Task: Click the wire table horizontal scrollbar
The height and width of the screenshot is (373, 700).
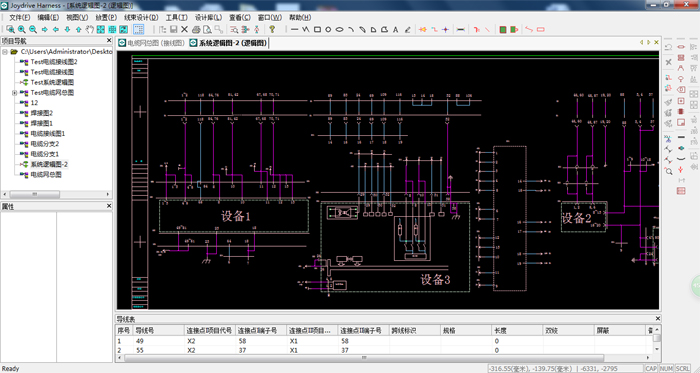Action: coord(364,358)
